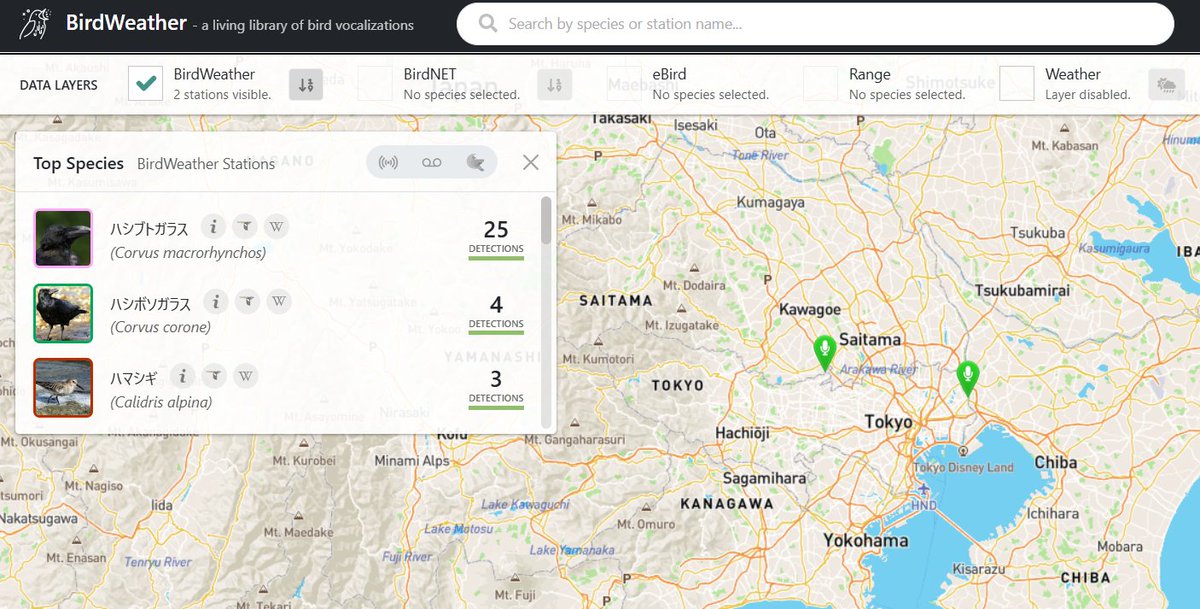The image size is (1200, 609).
Task: Disable the BirdWeather layer checkbox
Action: [145, 84]
